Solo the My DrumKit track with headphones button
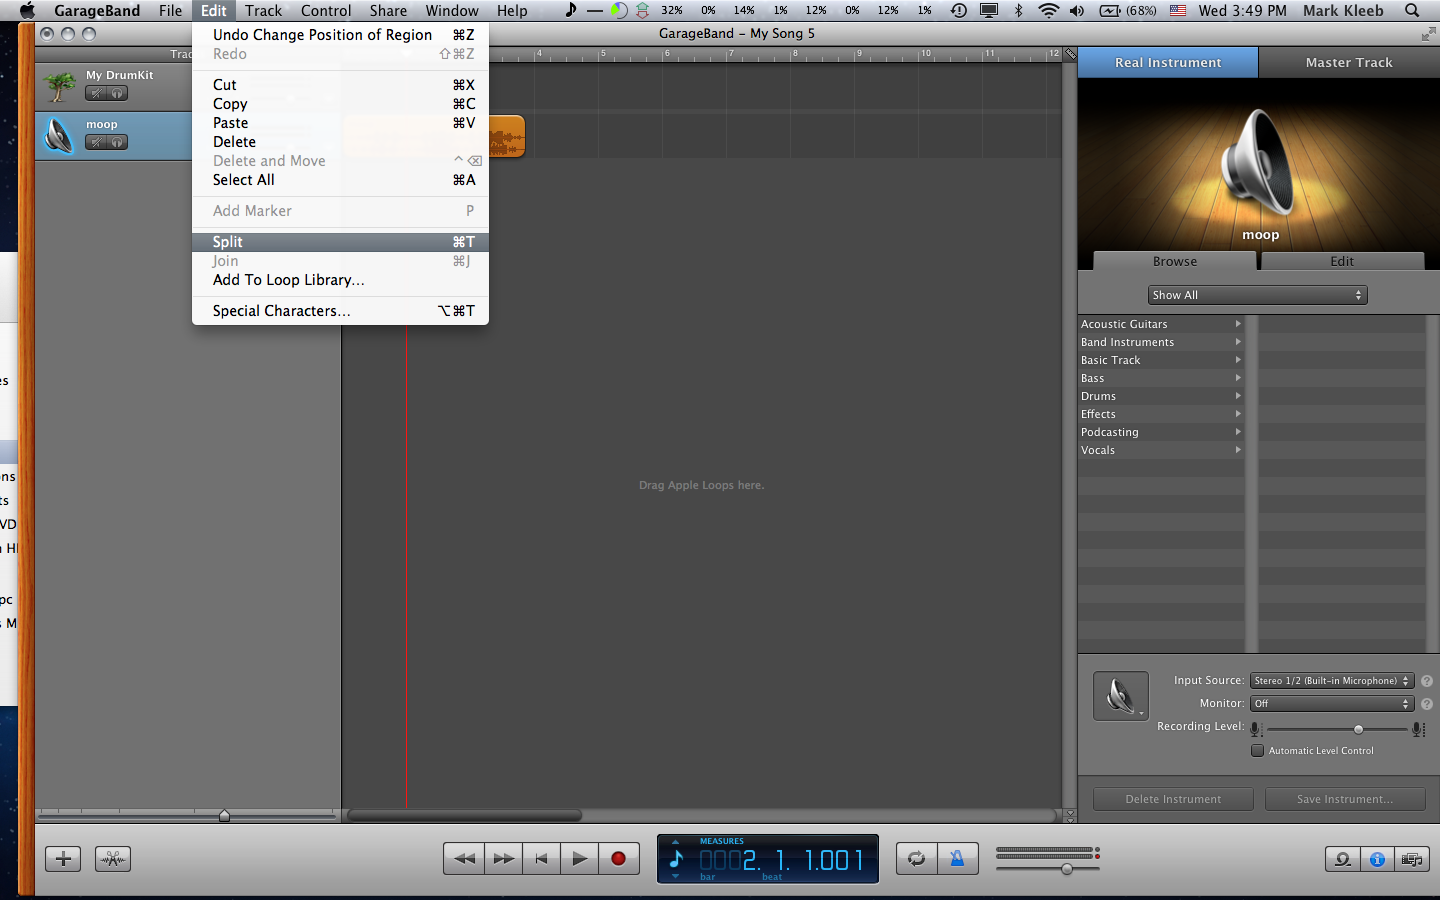The image size is (1440, 900). click(x=117, y=93)
